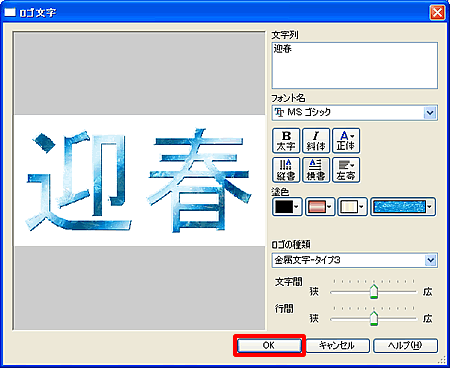This screenshot has width=450, height=368.
Task: Expand the ロゴの種類 dropdown
Action: tap(430, 260)
